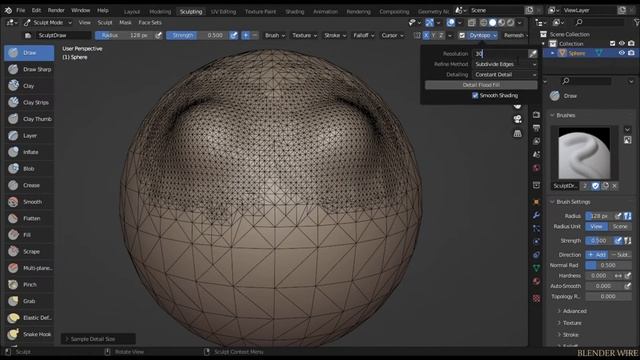The height and width of the screenshot is (360, 640).
Task: Switch to material preview shading
Action: pyautogui.click(x=502, y=23)
